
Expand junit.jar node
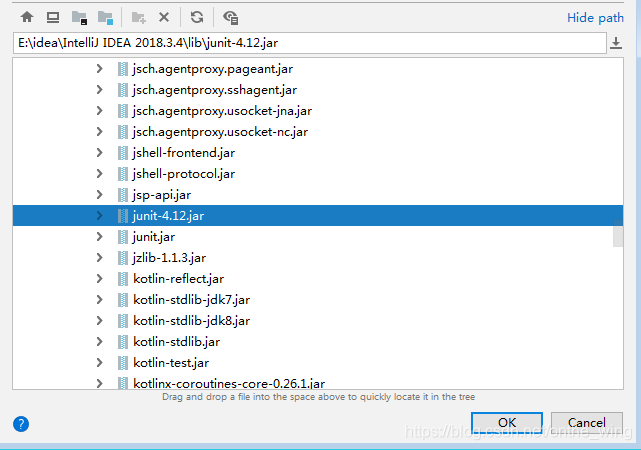(99, 237)
